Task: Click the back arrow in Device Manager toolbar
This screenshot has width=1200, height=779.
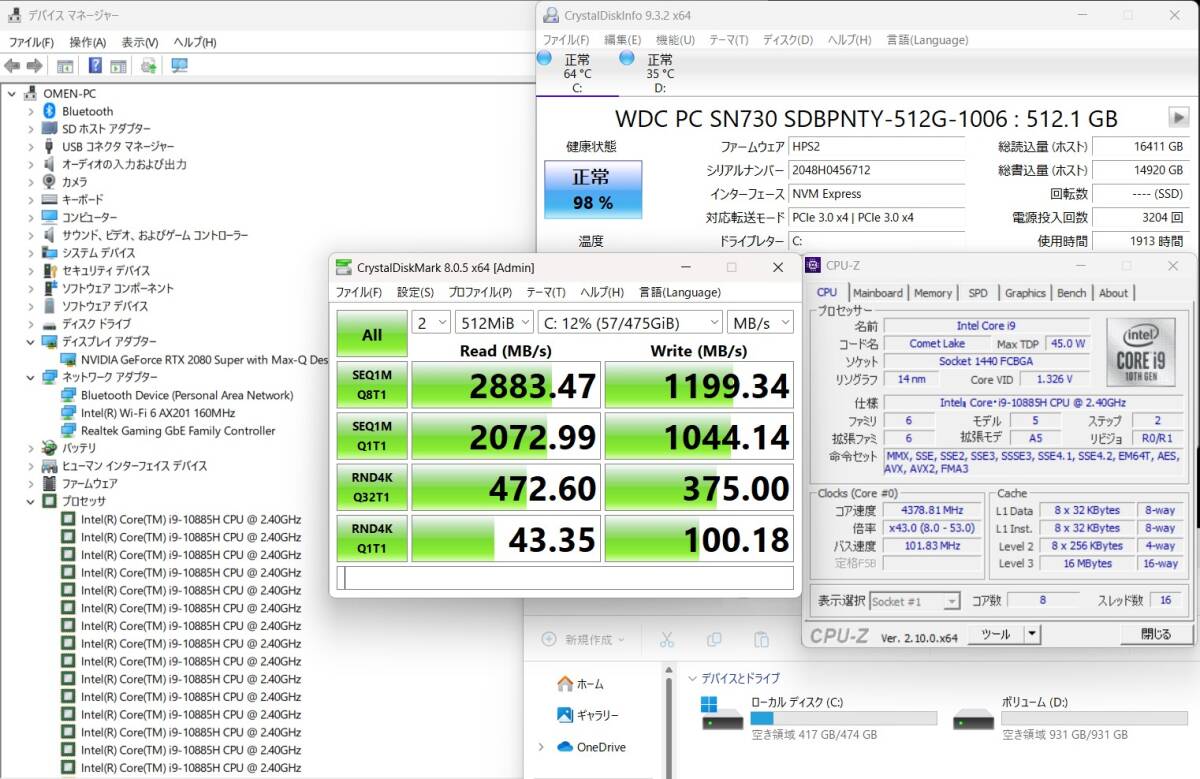Action: click(x=12, y=66)
